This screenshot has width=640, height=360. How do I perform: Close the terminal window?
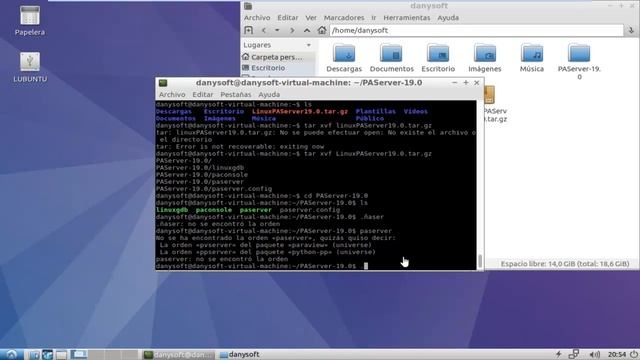[x=476, y=82]
